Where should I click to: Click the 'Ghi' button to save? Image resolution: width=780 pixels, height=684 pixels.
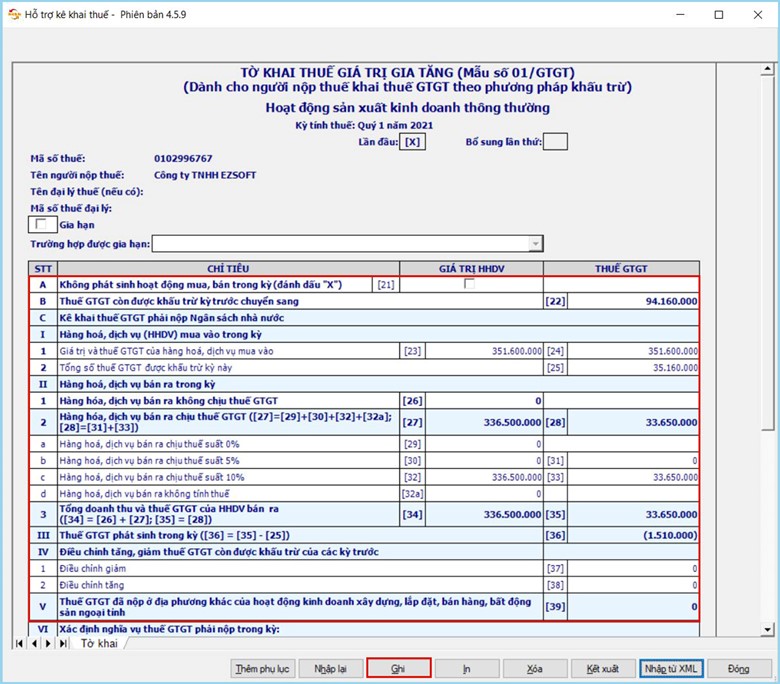[x=398, y=668]
